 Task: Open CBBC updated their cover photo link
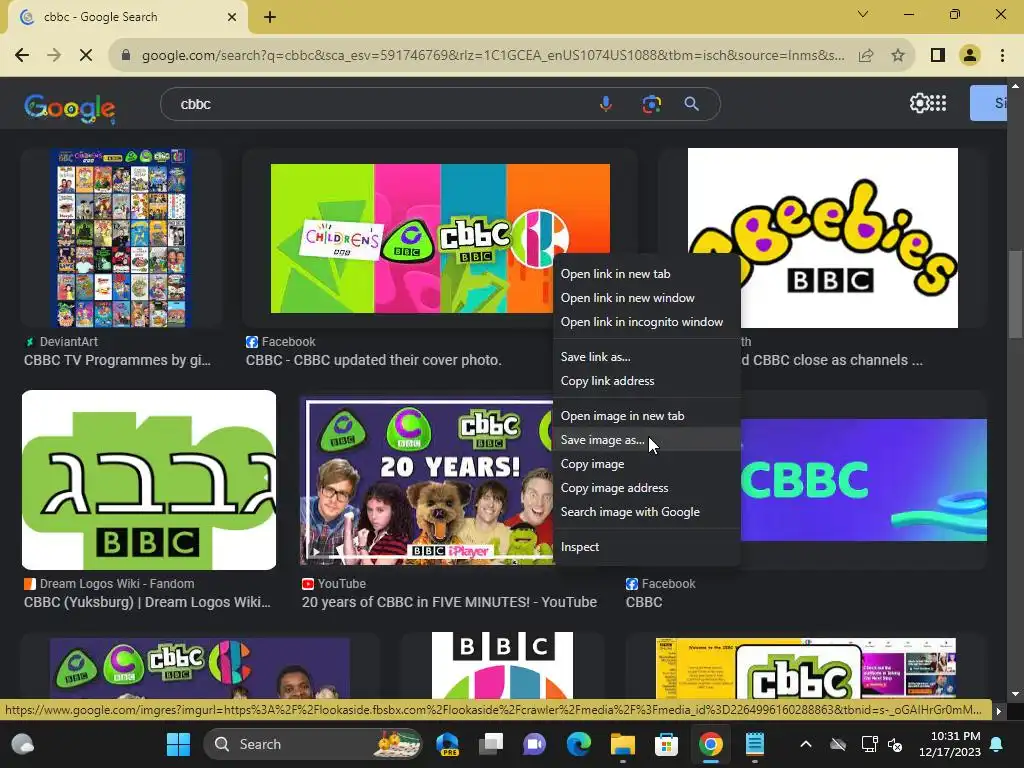pyautogui.click(x=374, y=360)
